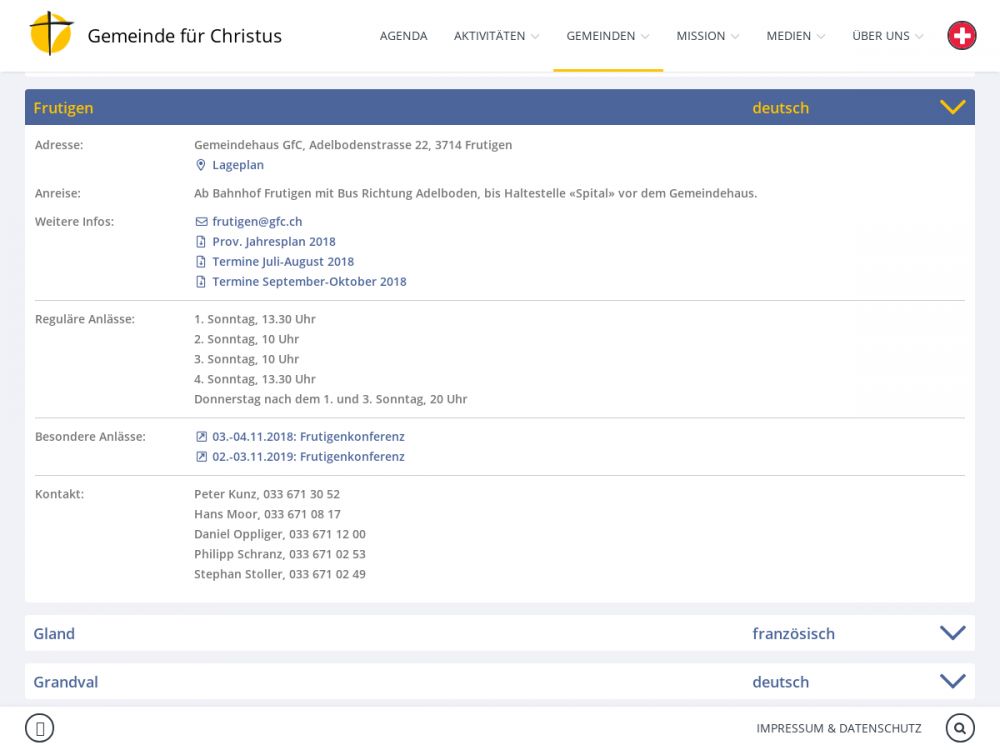Expand the Gland section
Screen dimensions: 1000x750
click(x=952, y=633)
